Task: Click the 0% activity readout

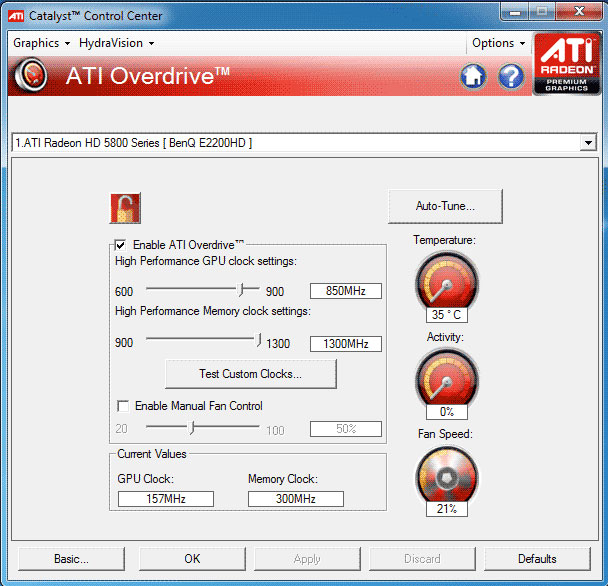Action: click(447, 411)
